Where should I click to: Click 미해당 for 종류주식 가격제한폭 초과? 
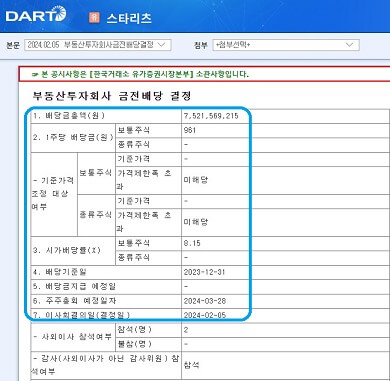coord(196,222)
